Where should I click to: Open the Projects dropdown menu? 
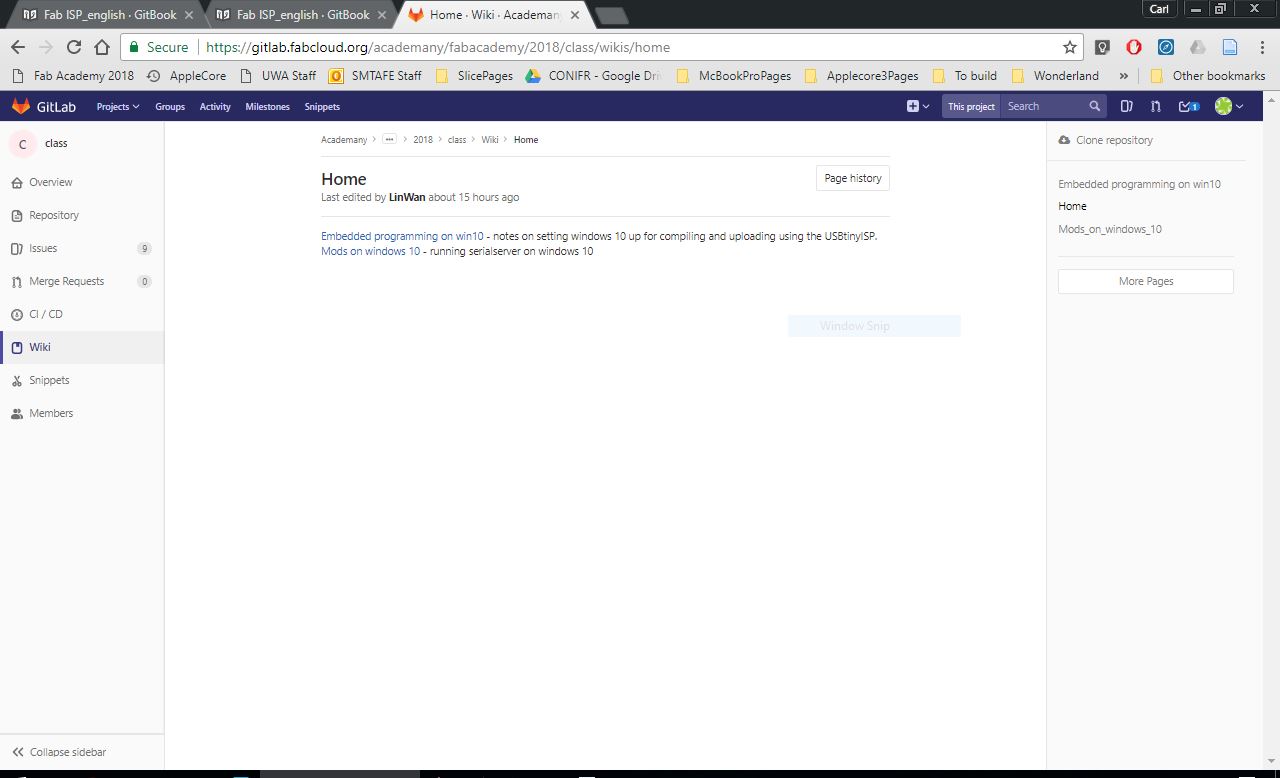(118, 107)
